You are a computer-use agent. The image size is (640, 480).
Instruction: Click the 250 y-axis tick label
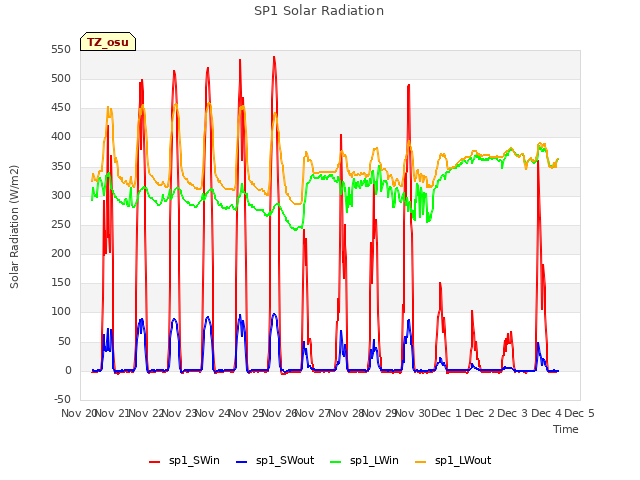pyautogui.click(x=61, y=224)
